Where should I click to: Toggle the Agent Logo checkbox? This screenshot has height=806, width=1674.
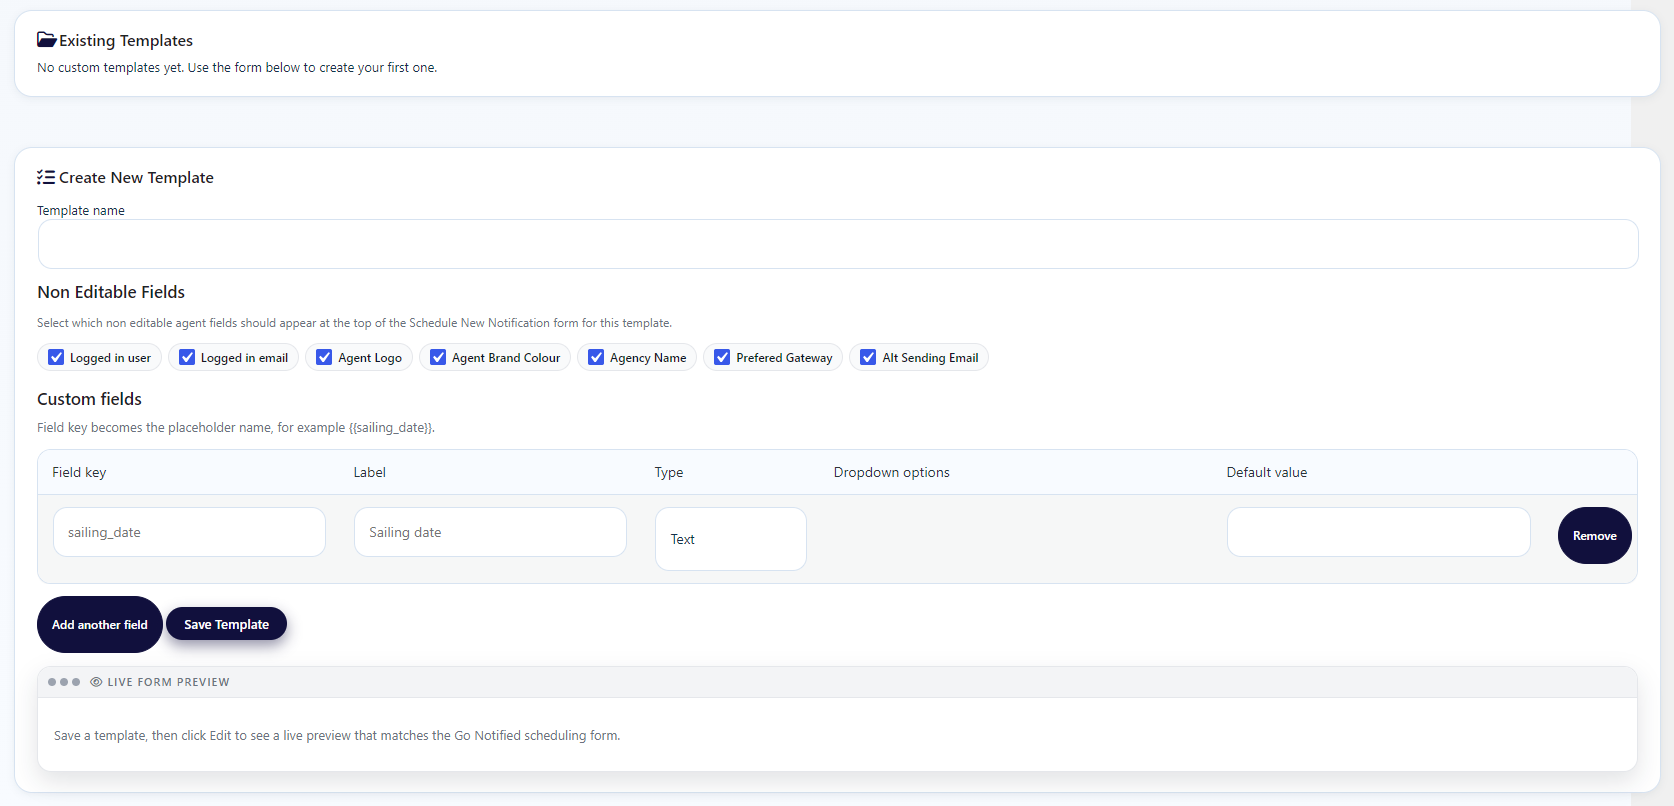coord(324,357)
